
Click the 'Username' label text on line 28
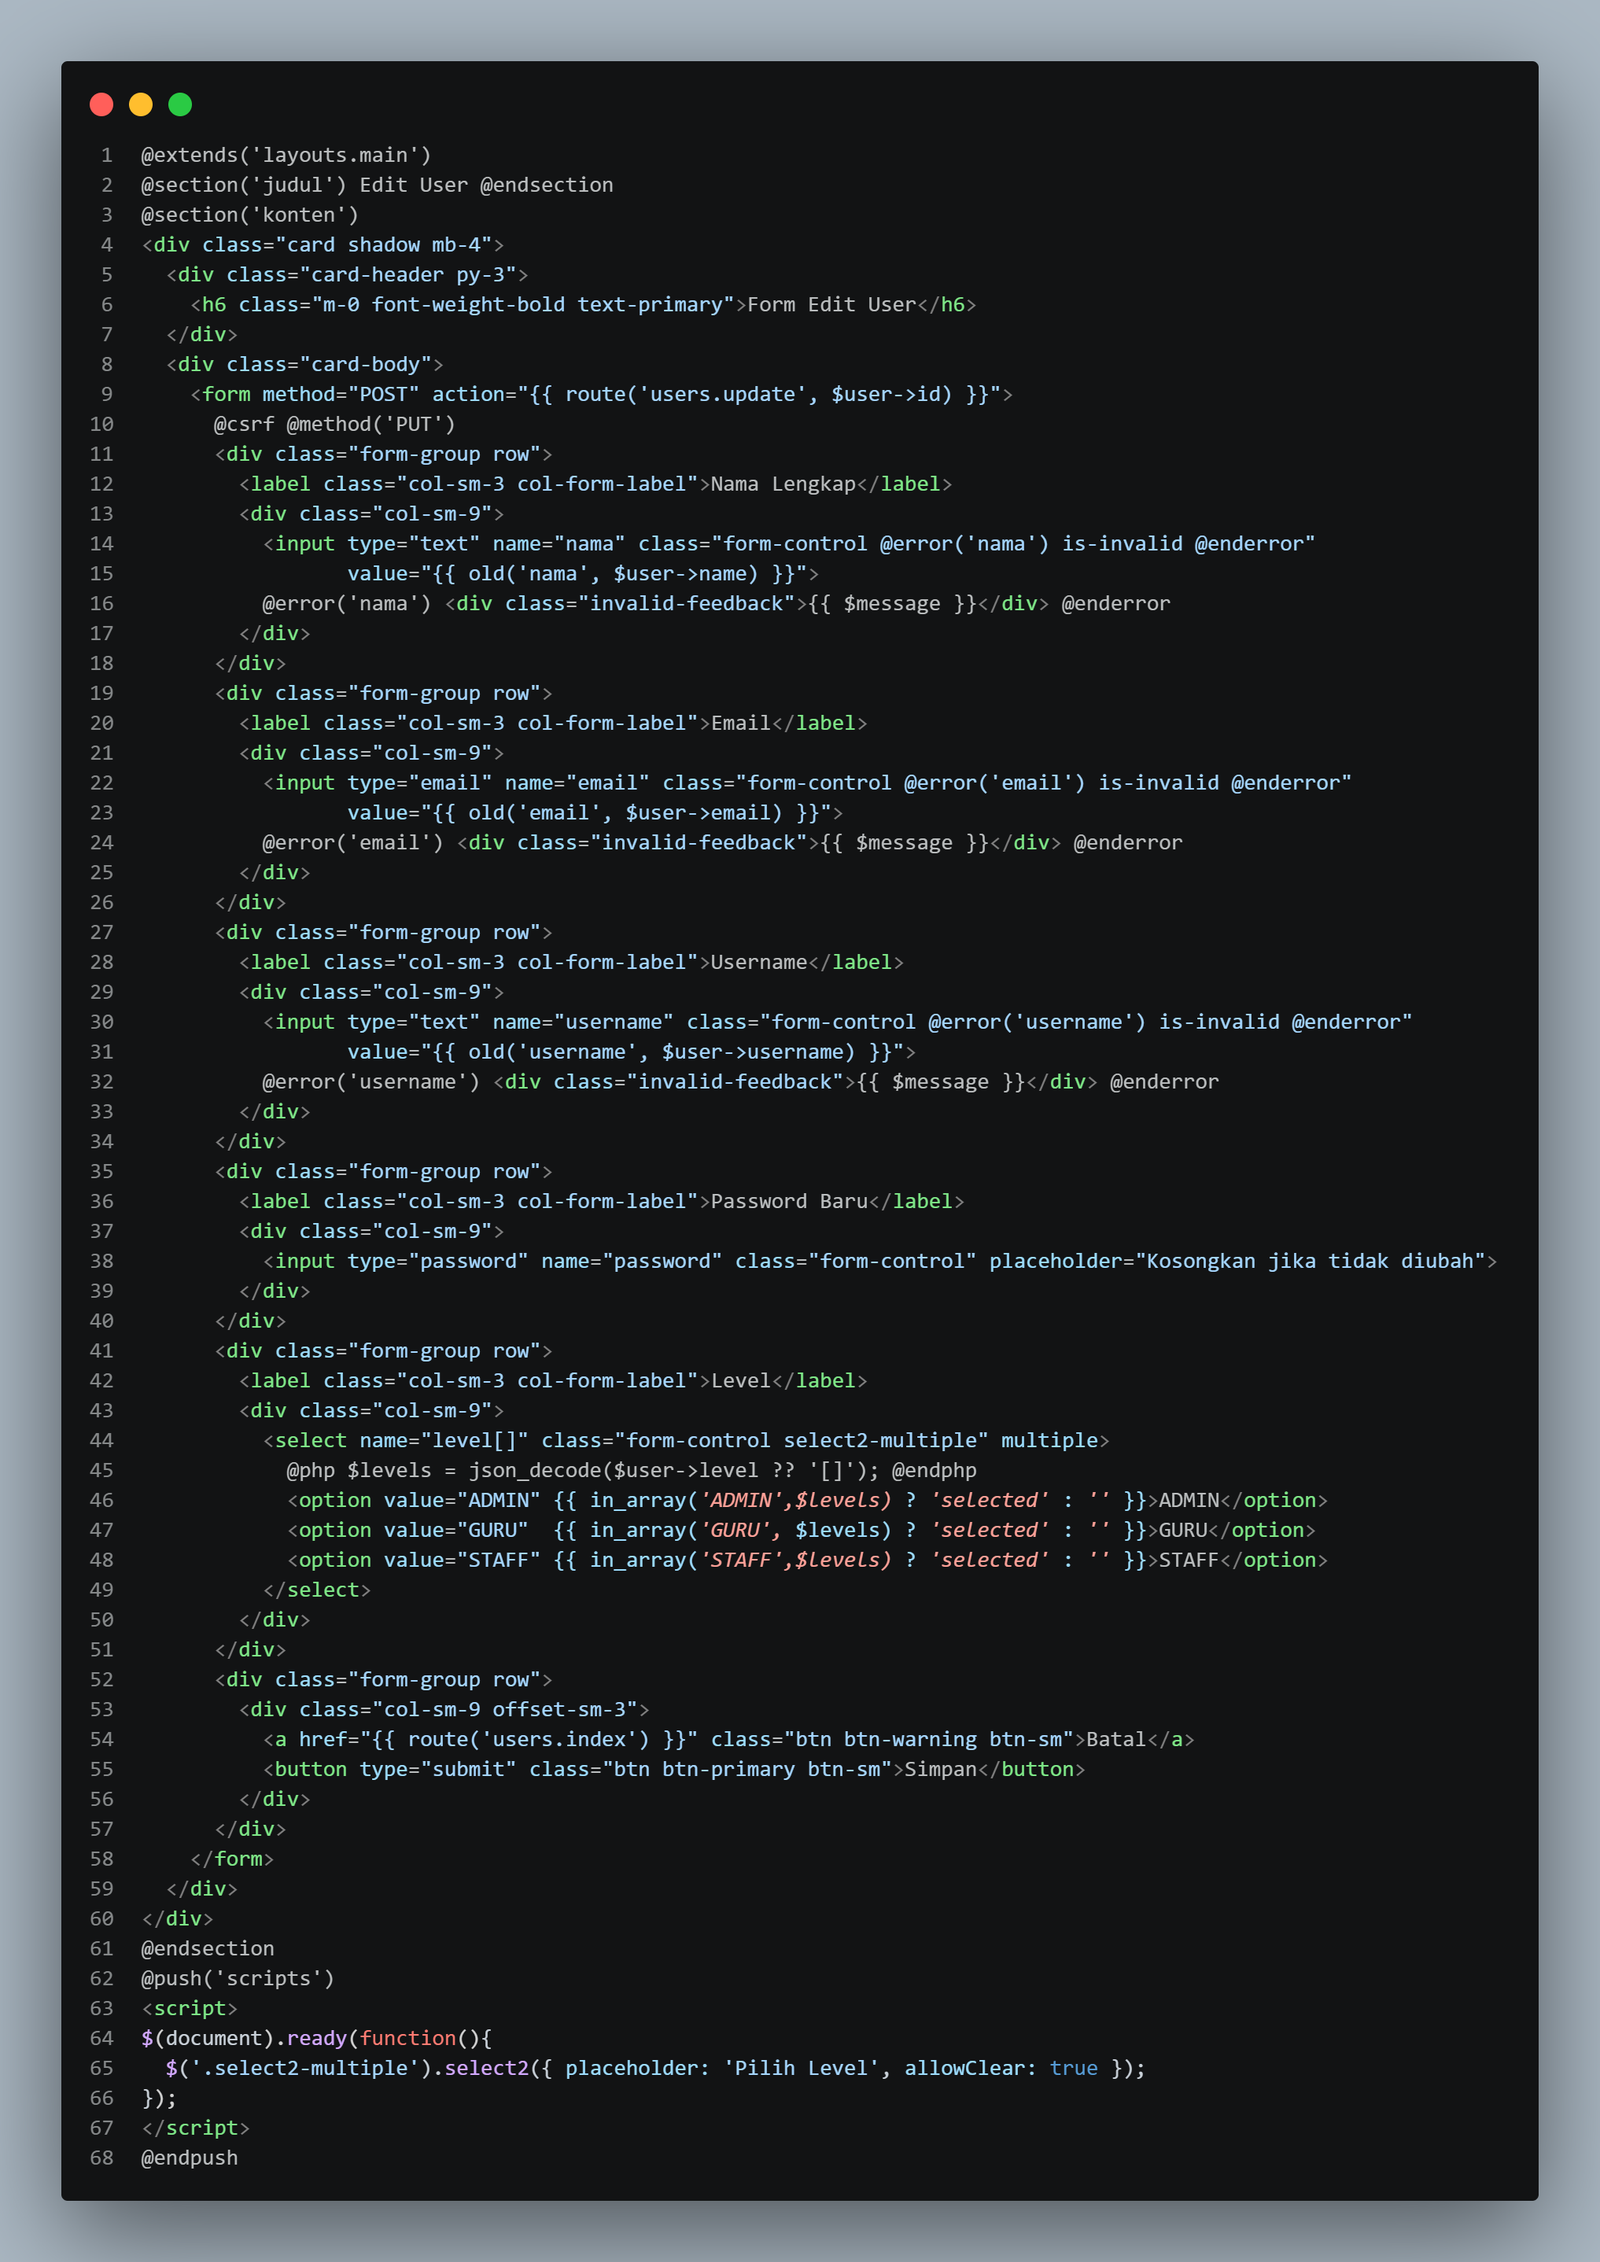coord(759,962)
